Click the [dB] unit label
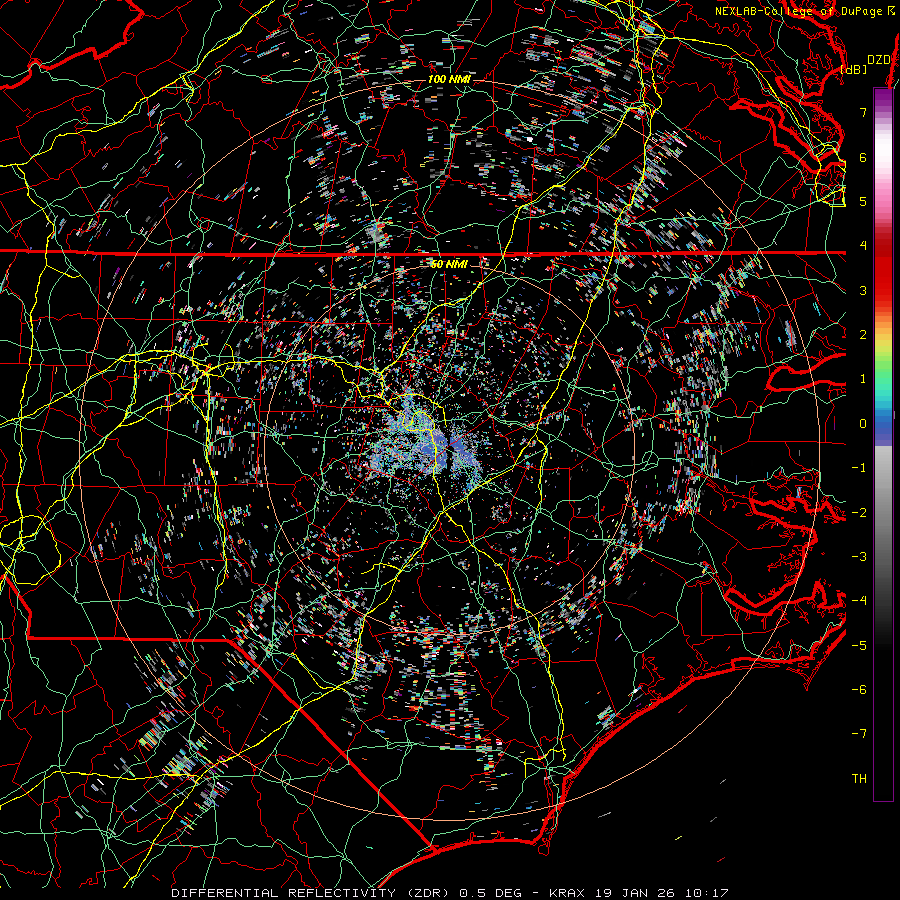The height and width of the screenshot is (900, 900). [853, 69]
